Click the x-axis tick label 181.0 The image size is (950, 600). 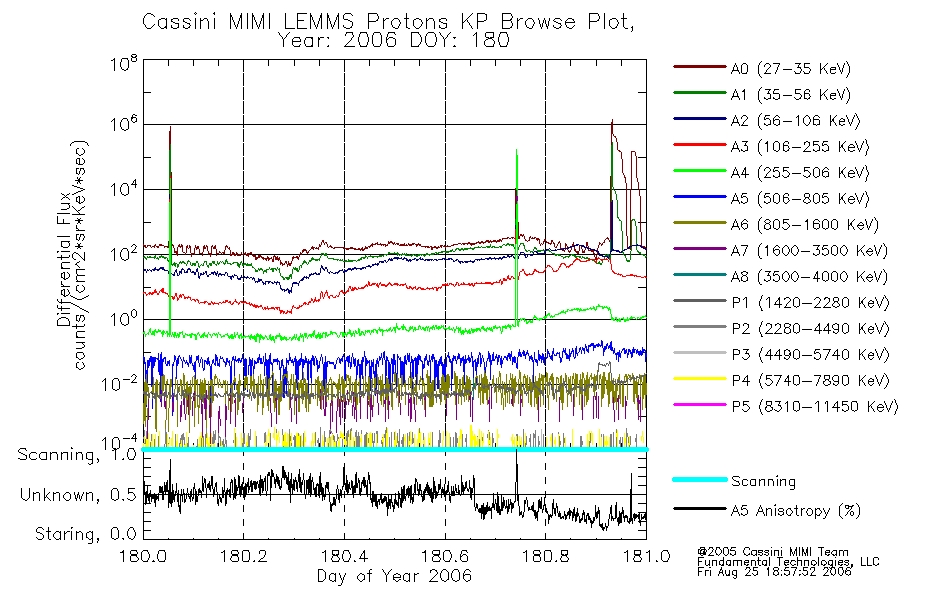pos(646,556)
